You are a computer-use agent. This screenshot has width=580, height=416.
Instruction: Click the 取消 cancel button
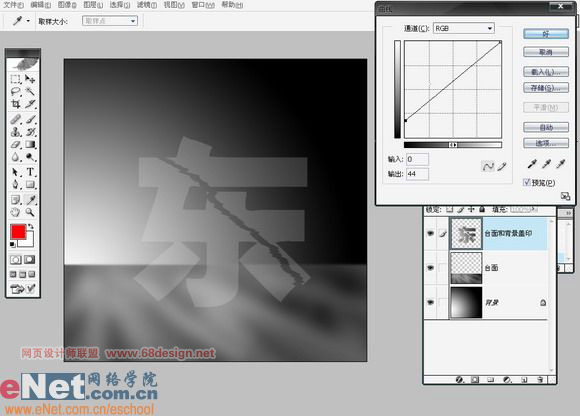coord(546,52)
